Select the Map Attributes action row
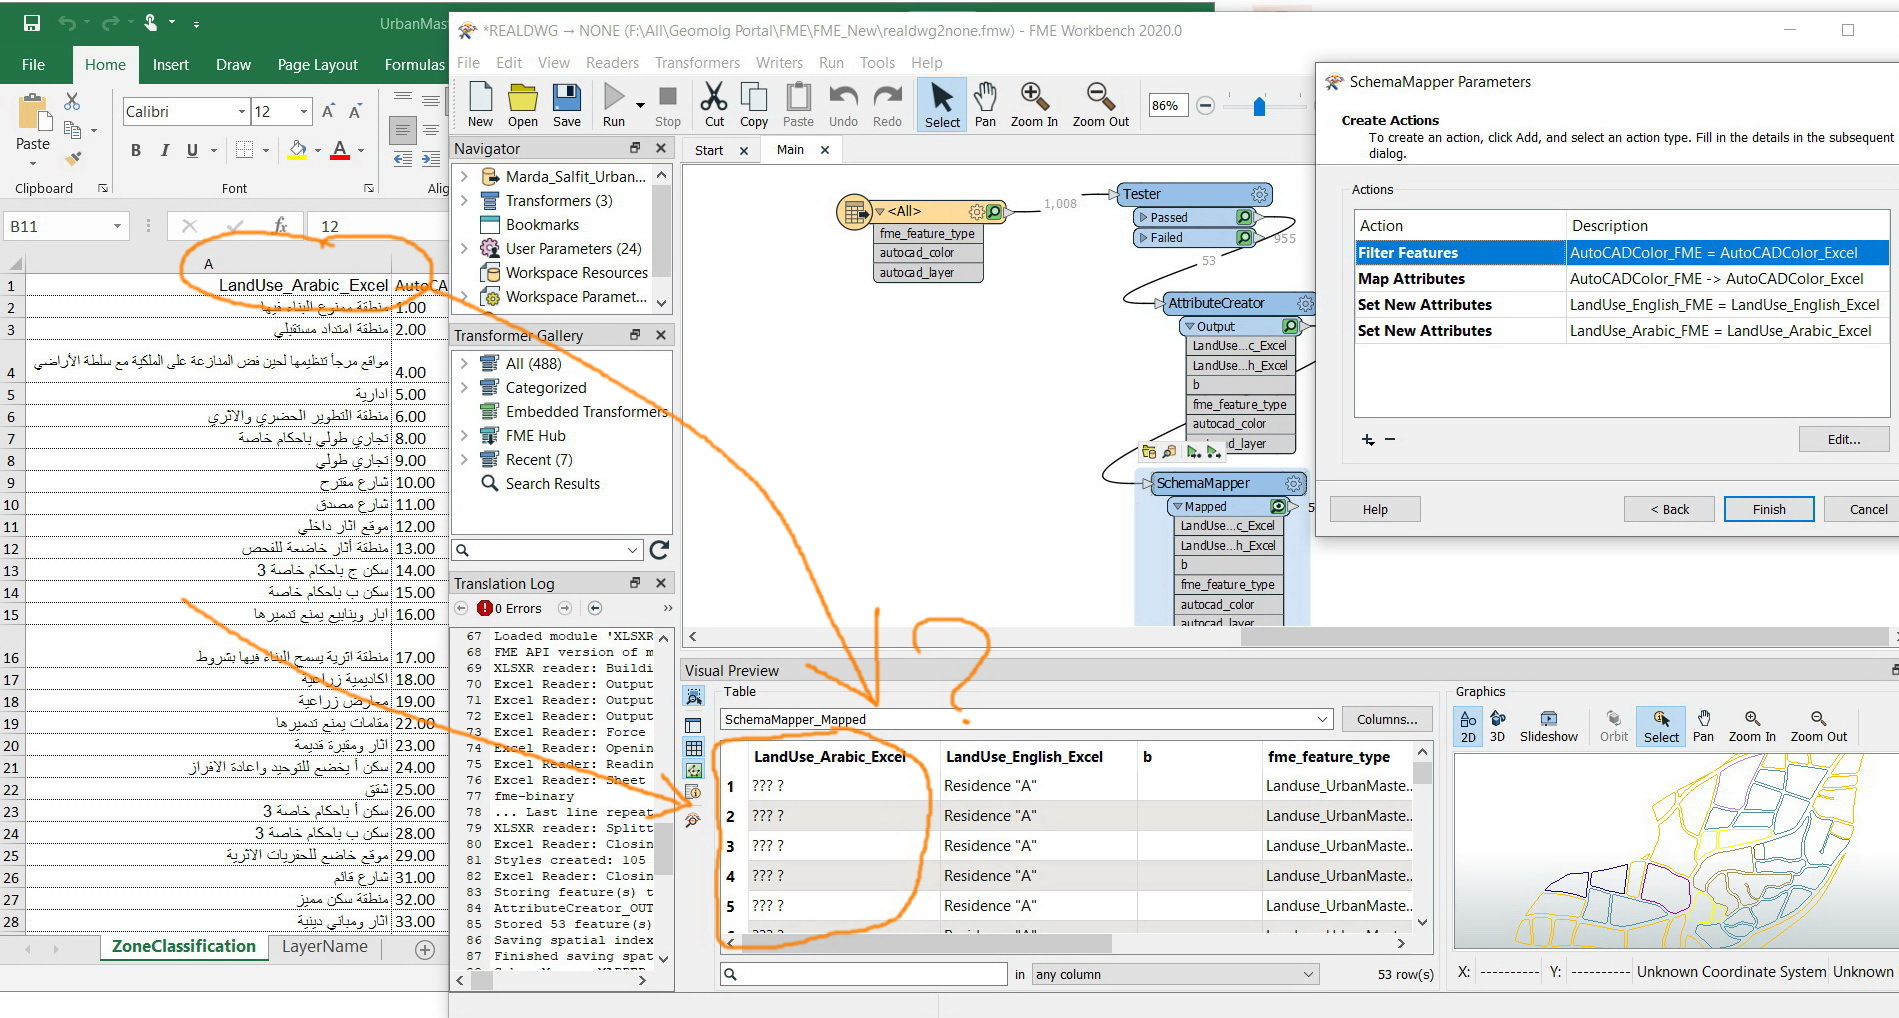This screenshot has width=1899, height=1018. 1621,279
